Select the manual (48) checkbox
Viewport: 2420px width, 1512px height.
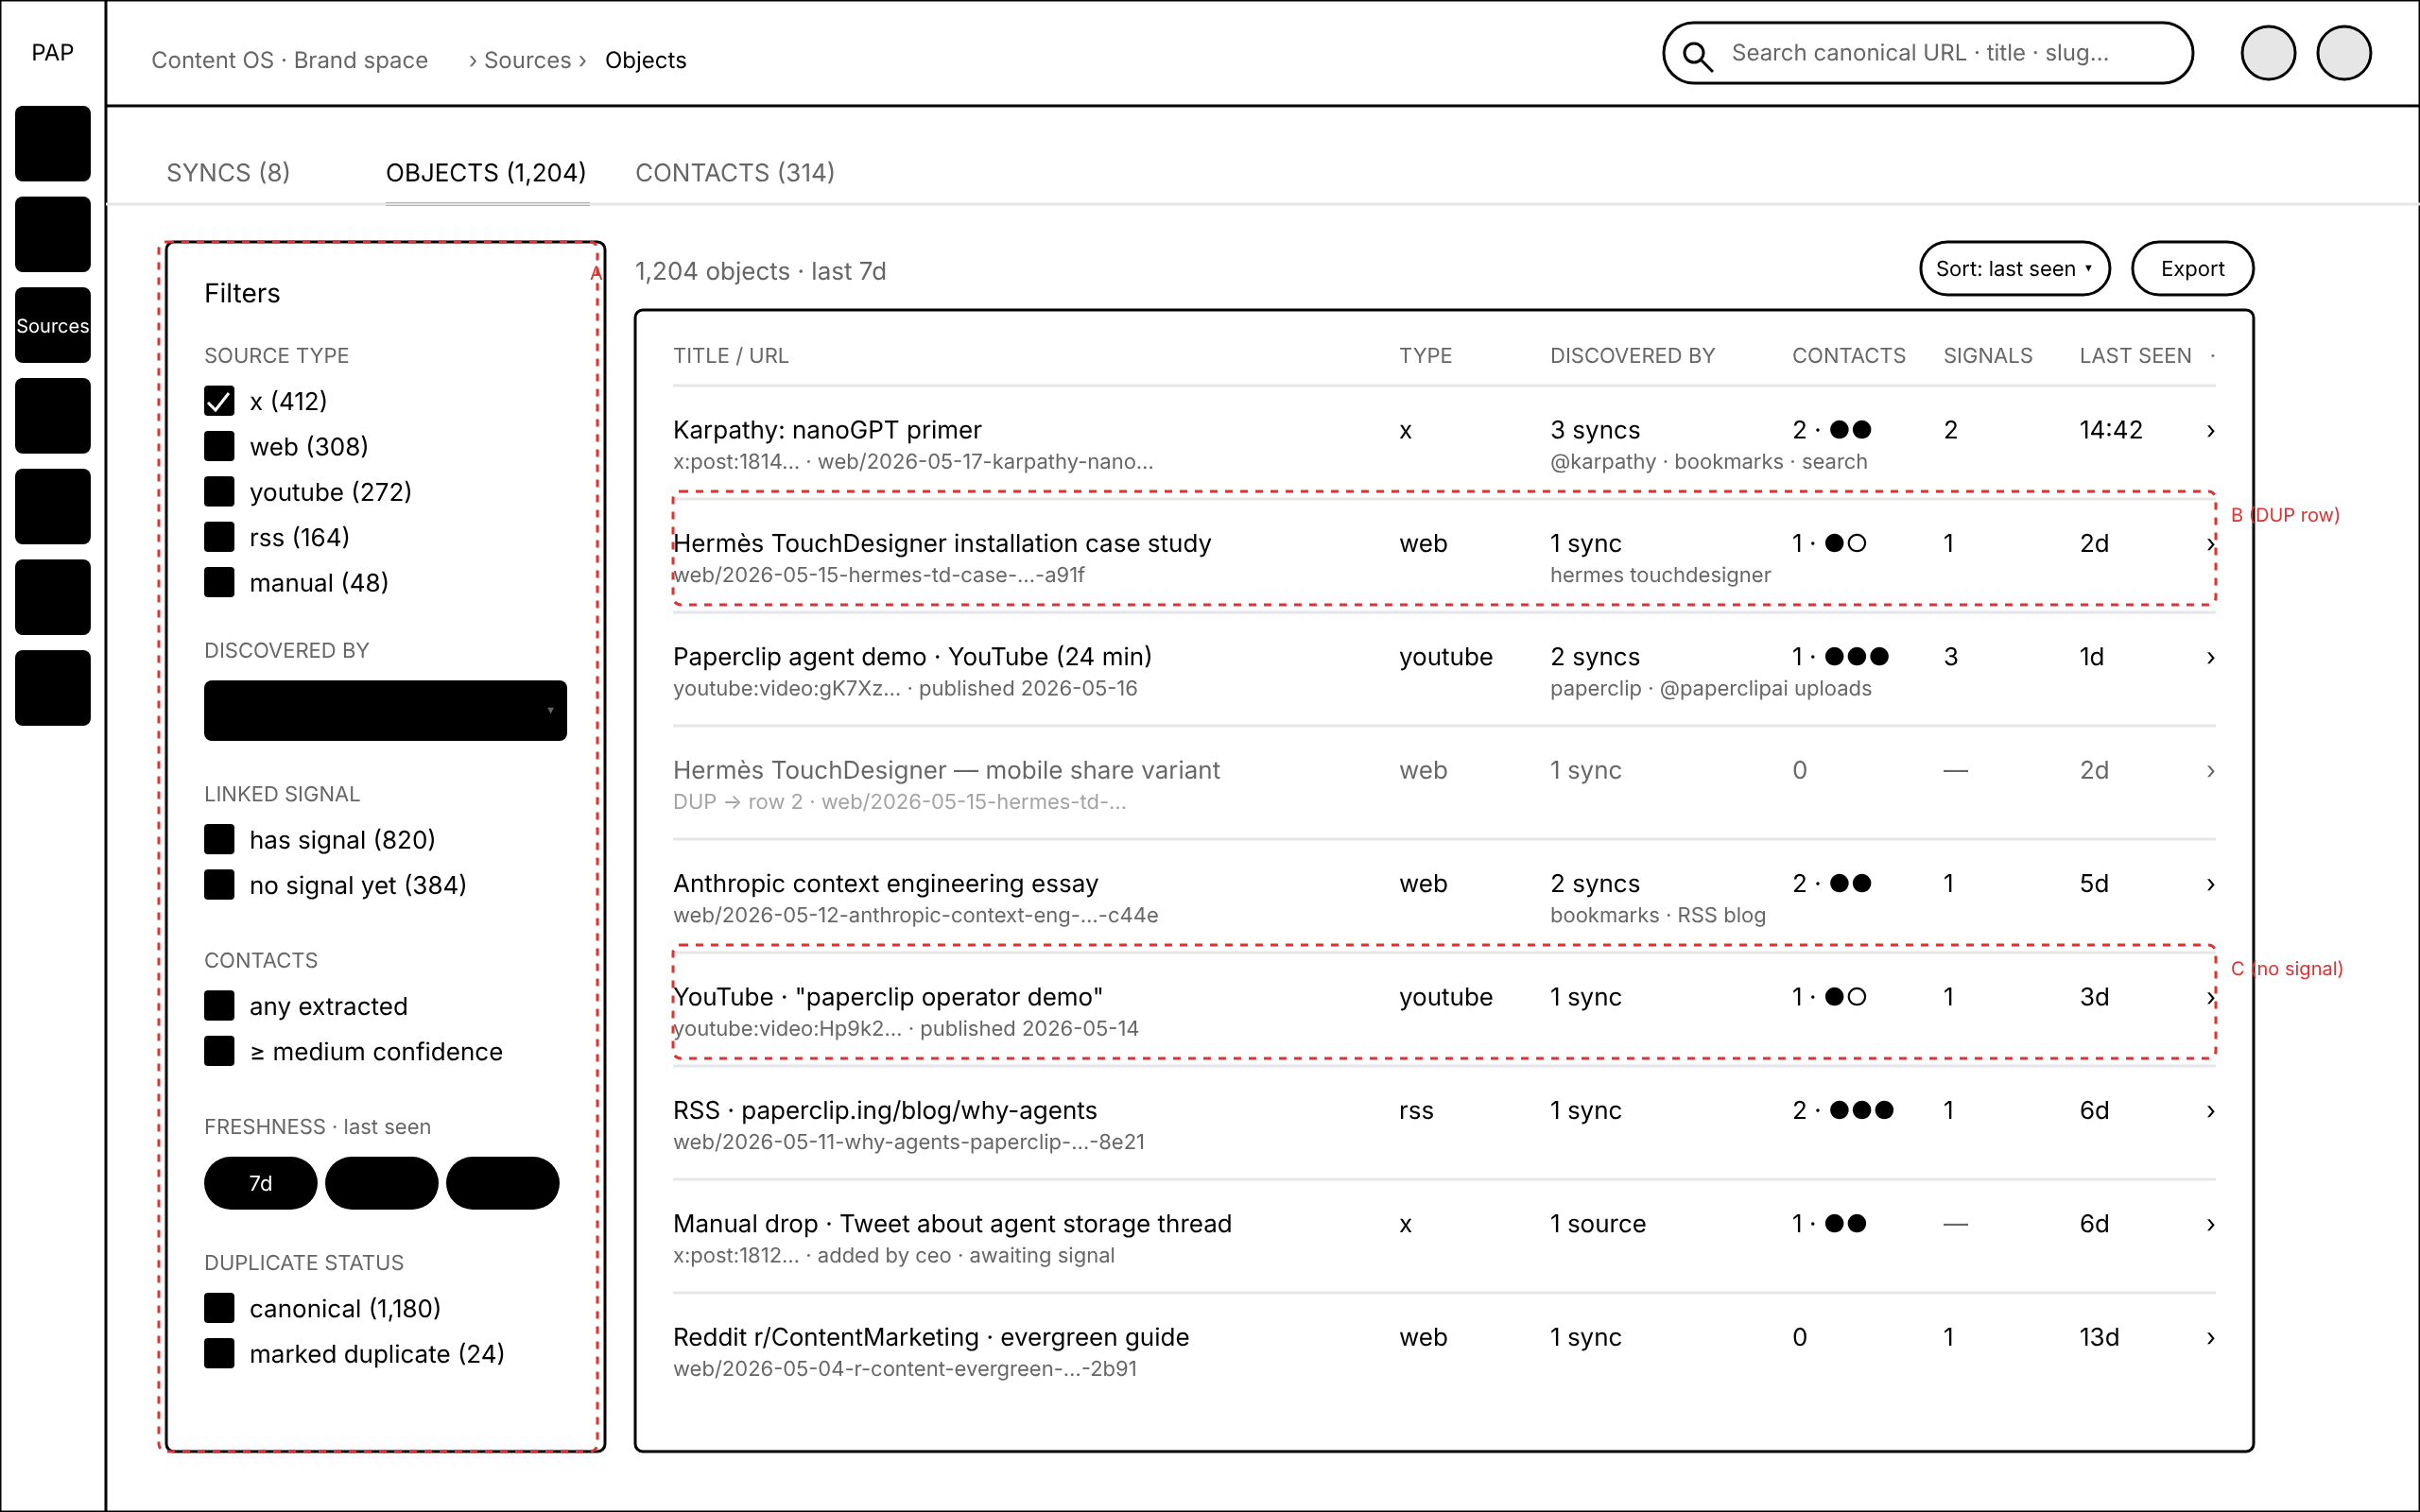point(219,582)
